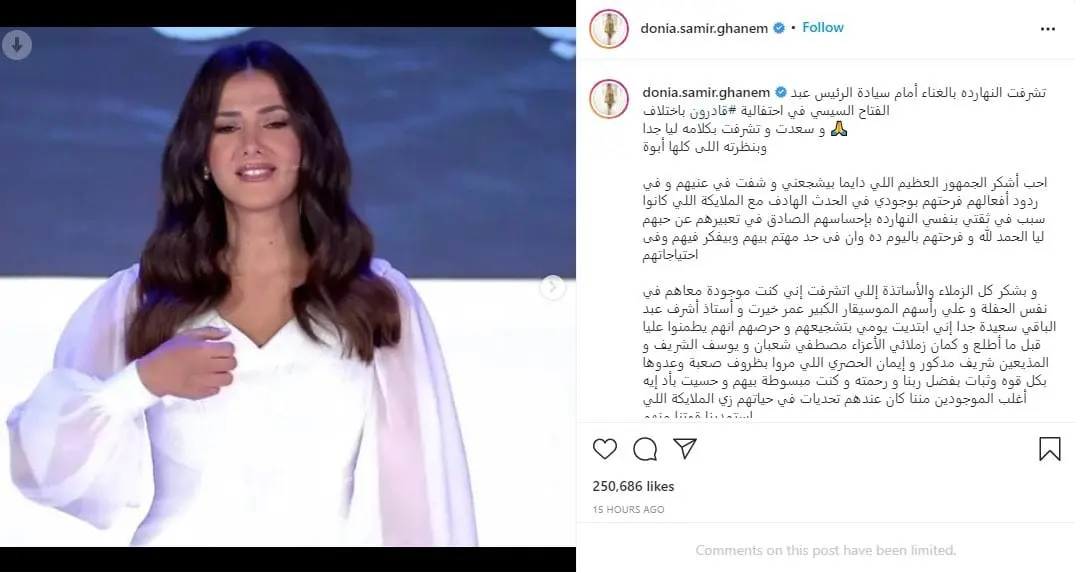
Task: Open comments via the speech bubble icon
Action: point(644,449)
